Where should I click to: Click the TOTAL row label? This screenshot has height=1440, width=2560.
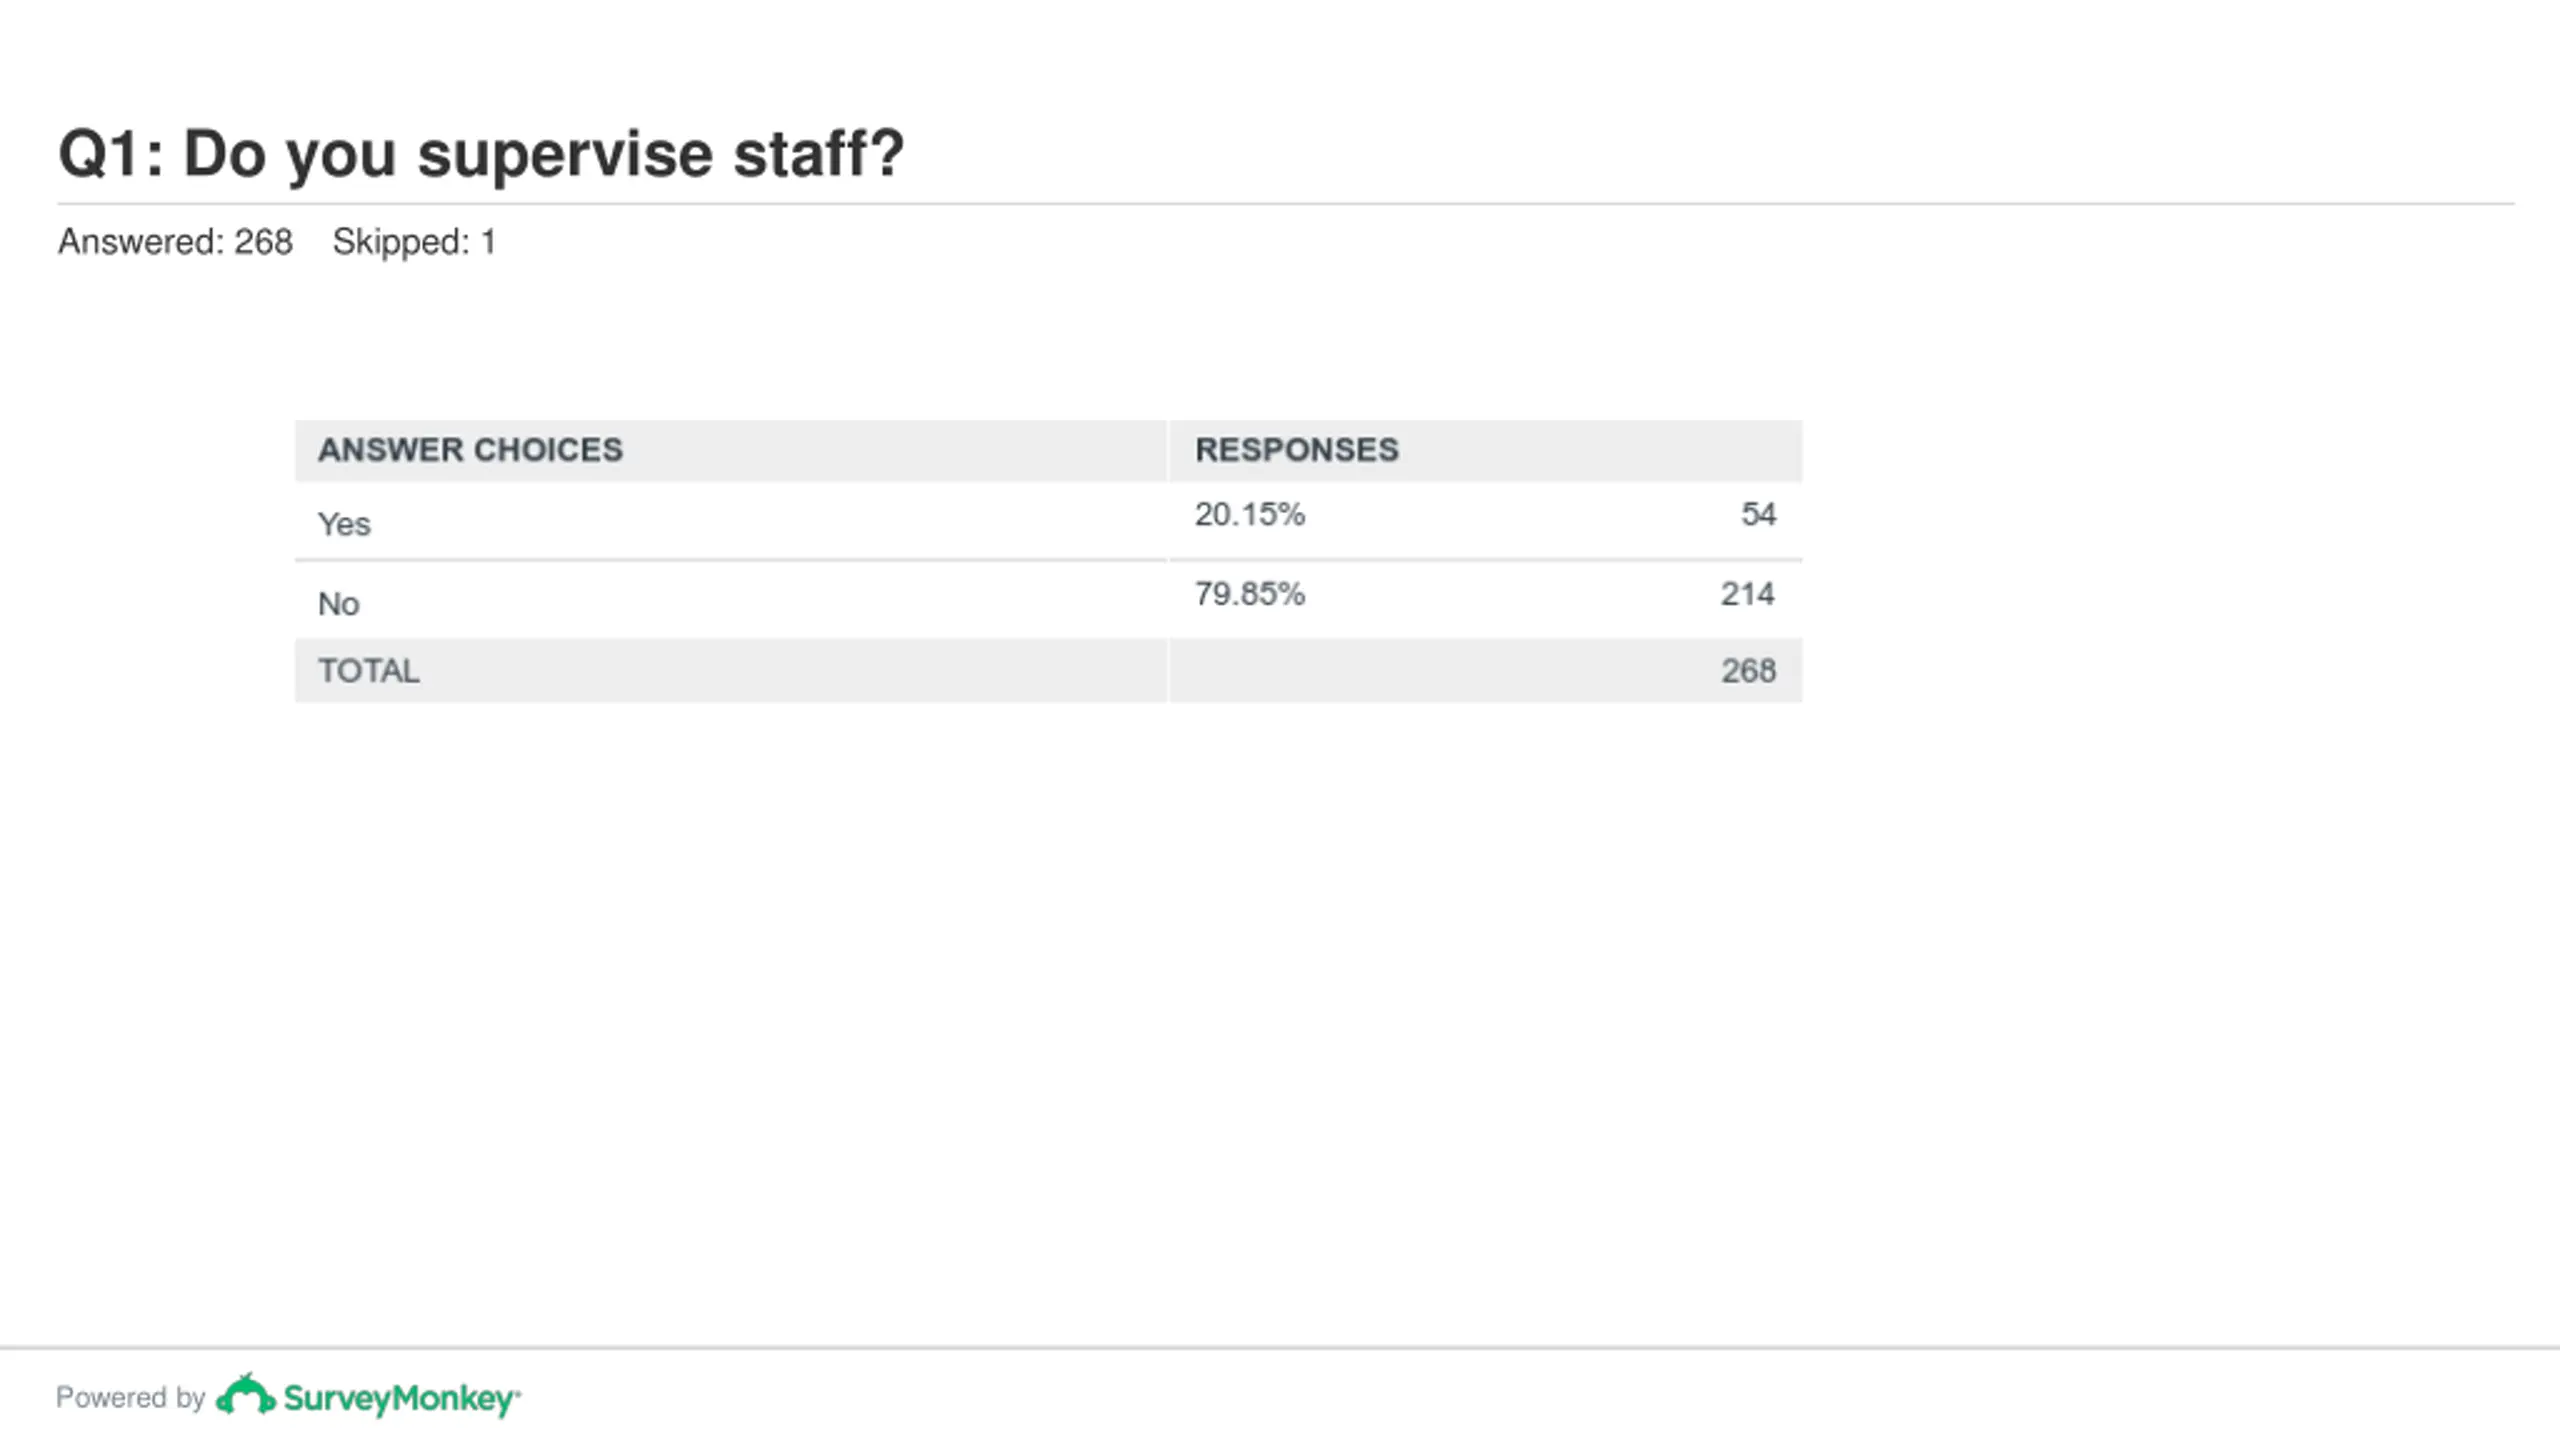point(369,671)
